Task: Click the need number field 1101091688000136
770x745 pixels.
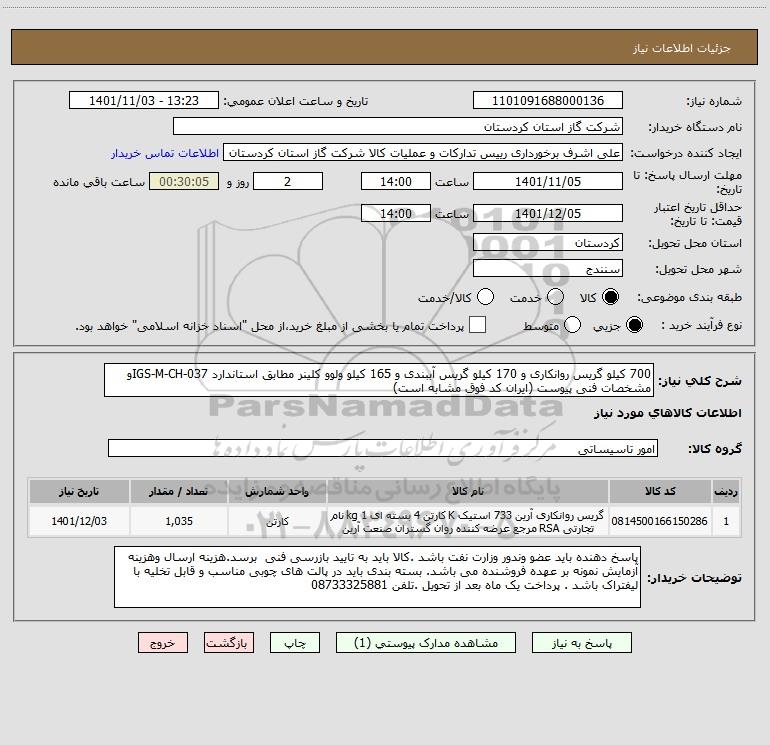Action: (548, 101)
